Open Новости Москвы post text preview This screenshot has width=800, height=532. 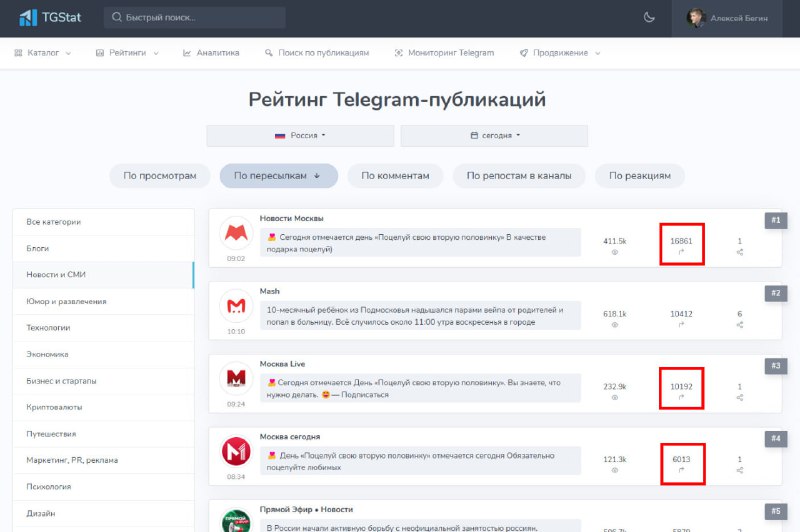(x=420, y=243)
